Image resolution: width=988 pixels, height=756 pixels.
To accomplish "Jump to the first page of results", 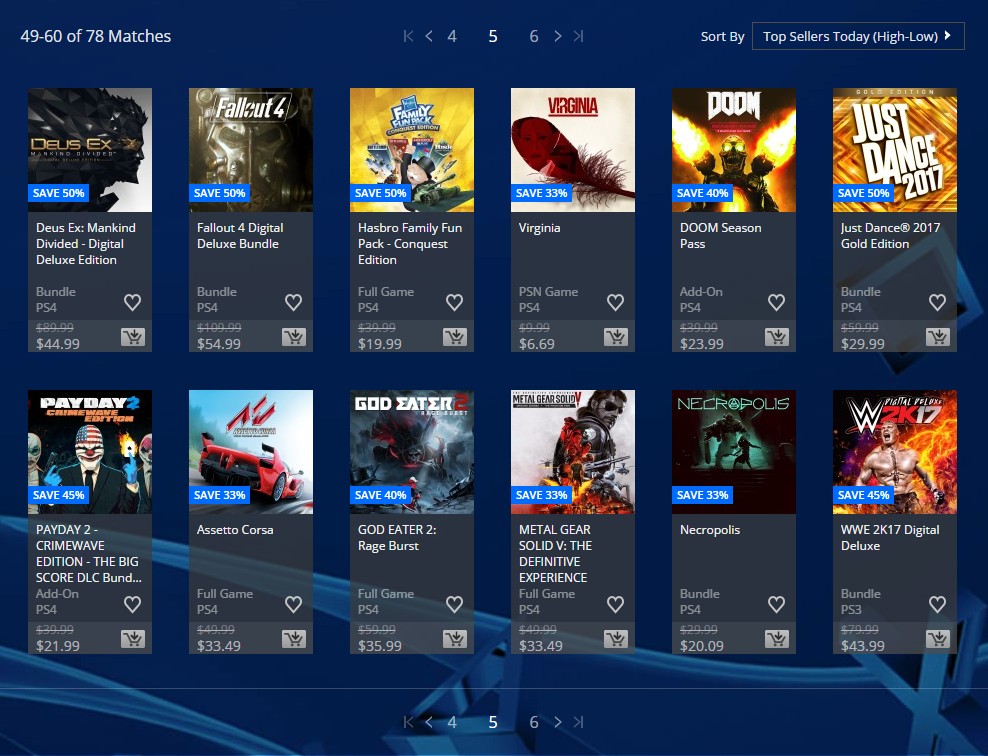I will coord(407,35).
